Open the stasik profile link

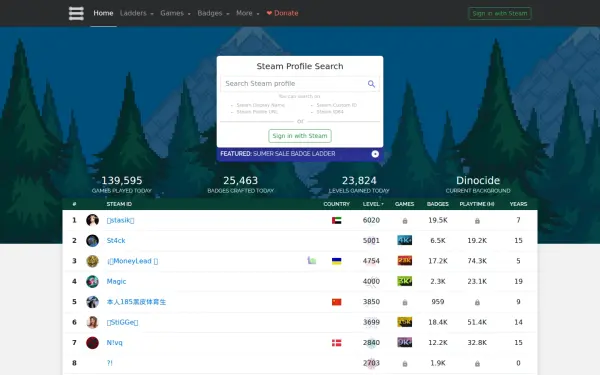[120, 220]
